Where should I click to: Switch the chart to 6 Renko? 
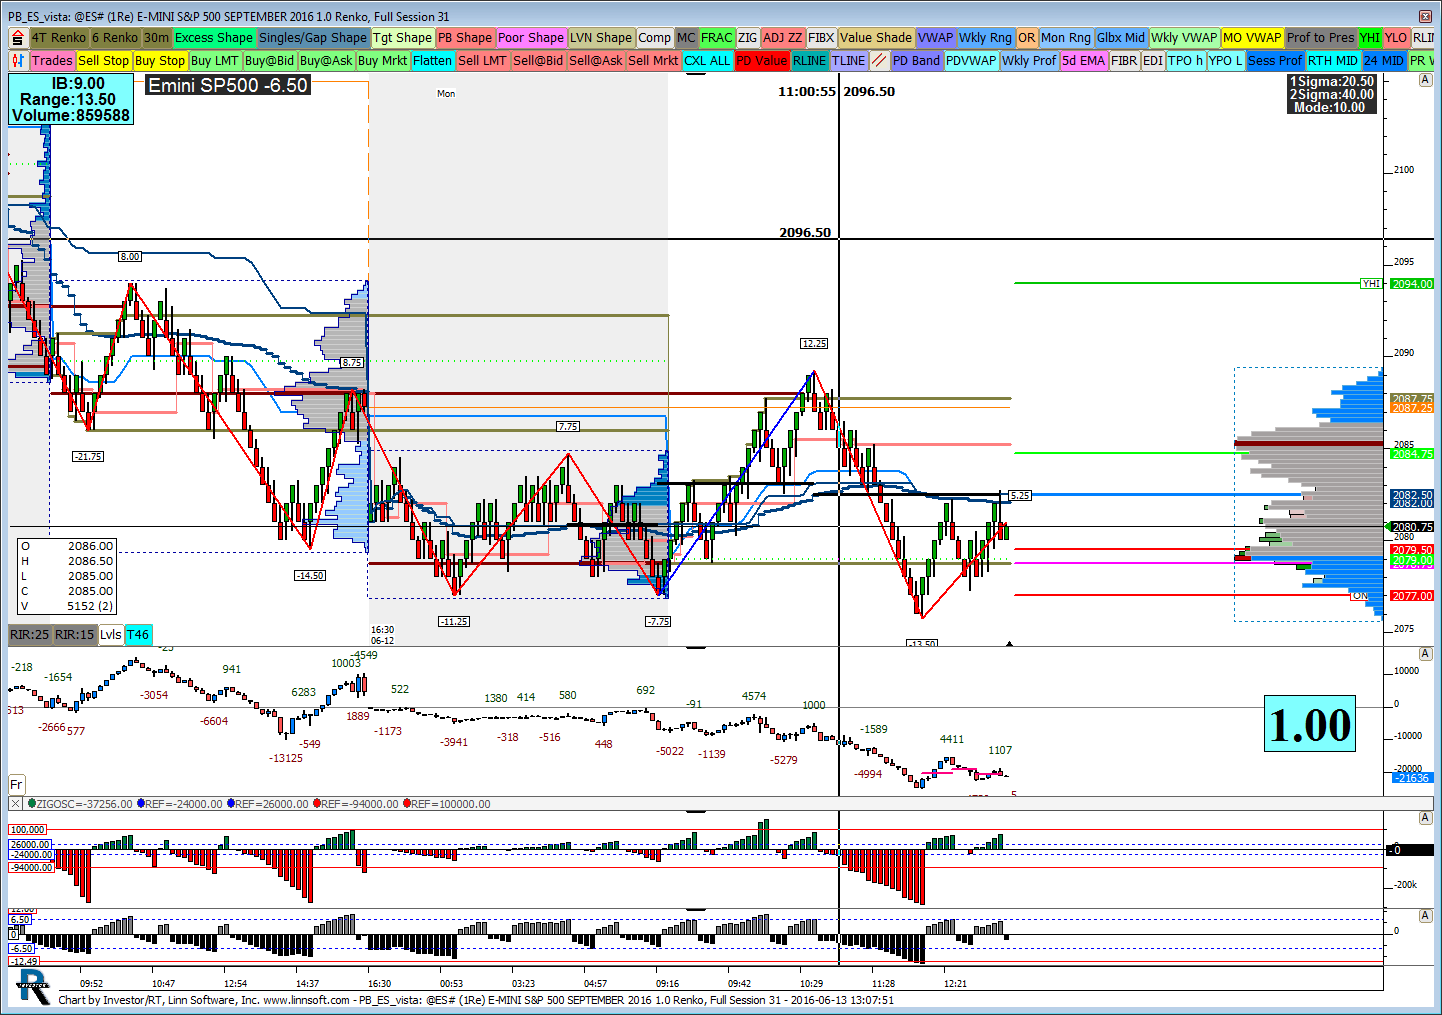[x=116, y=38]
